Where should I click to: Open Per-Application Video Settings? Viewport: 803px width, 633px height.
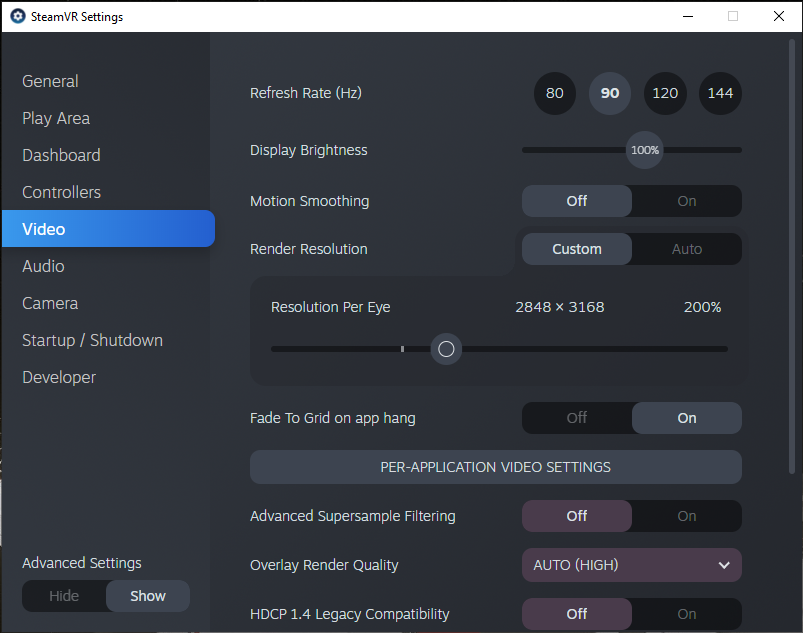(496, 467)
